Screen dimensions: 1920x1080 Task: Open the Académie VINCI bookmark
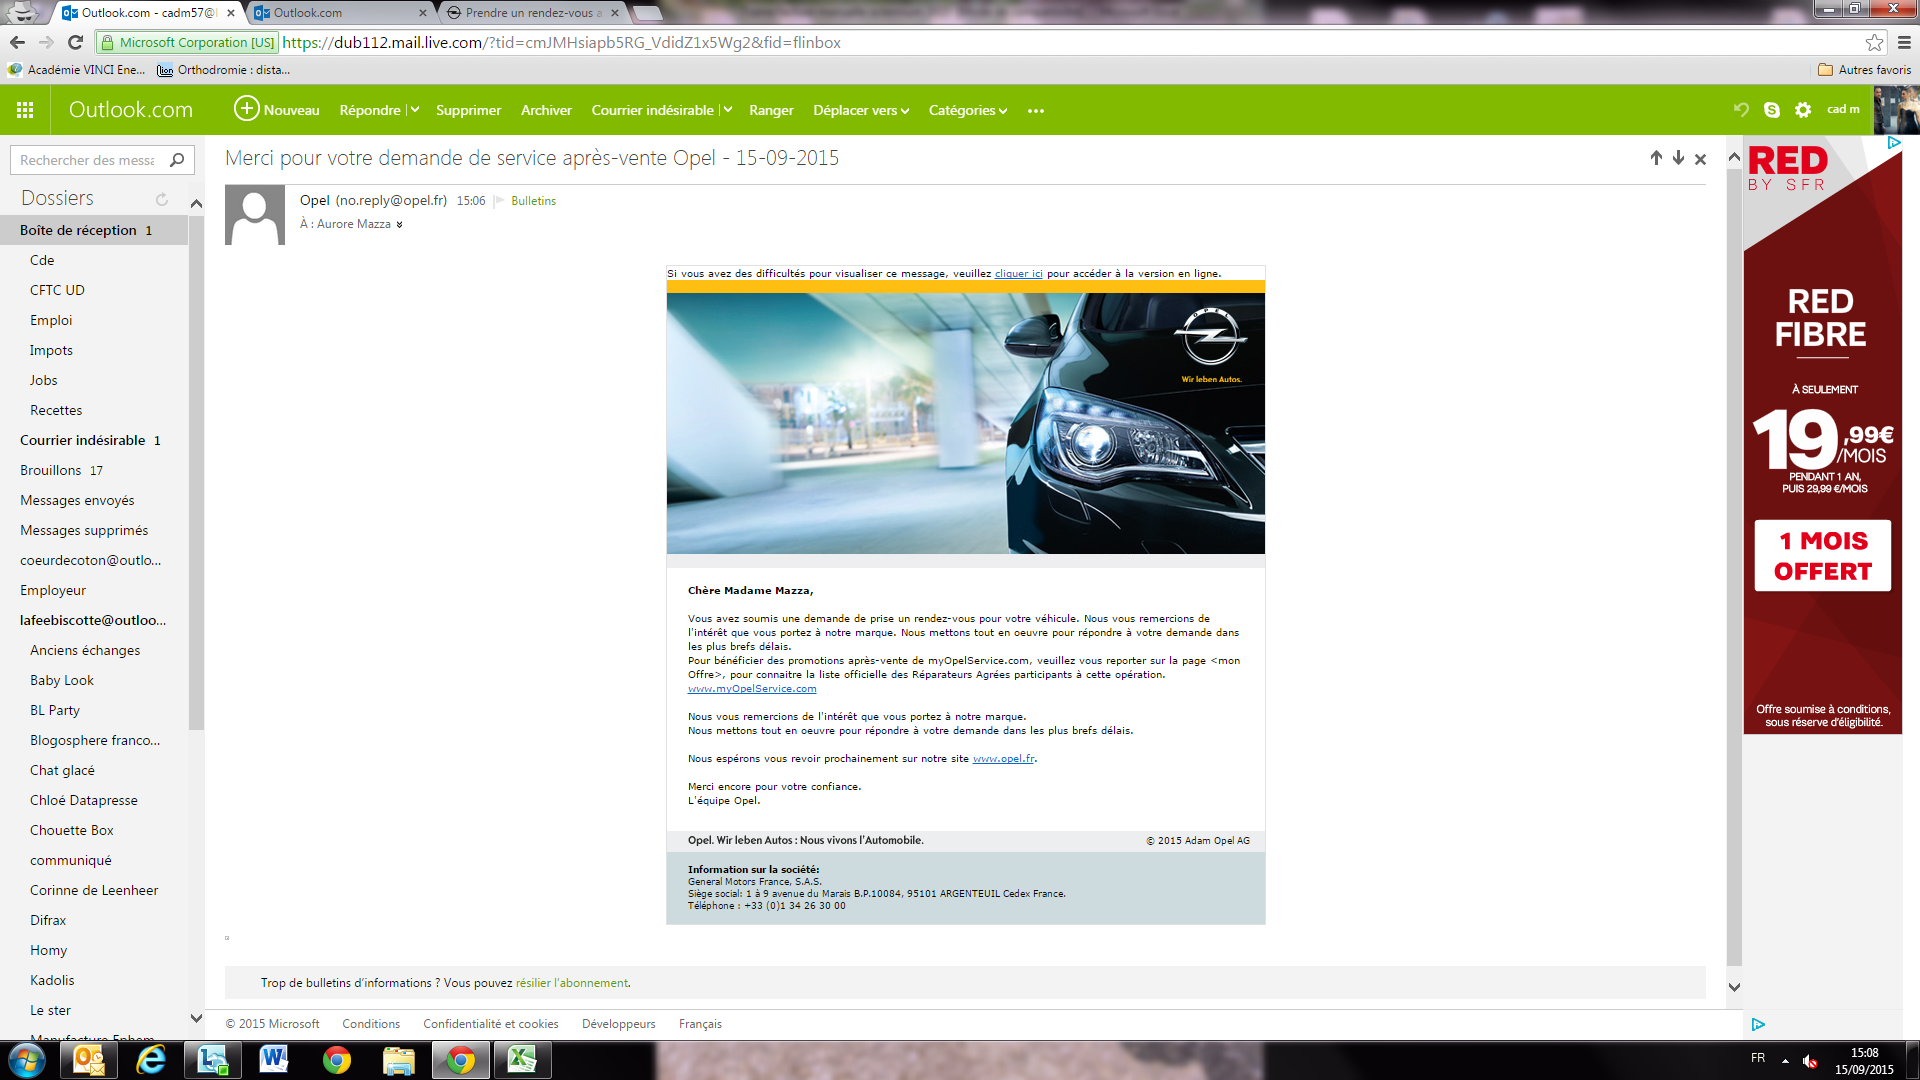coord(77,70)
